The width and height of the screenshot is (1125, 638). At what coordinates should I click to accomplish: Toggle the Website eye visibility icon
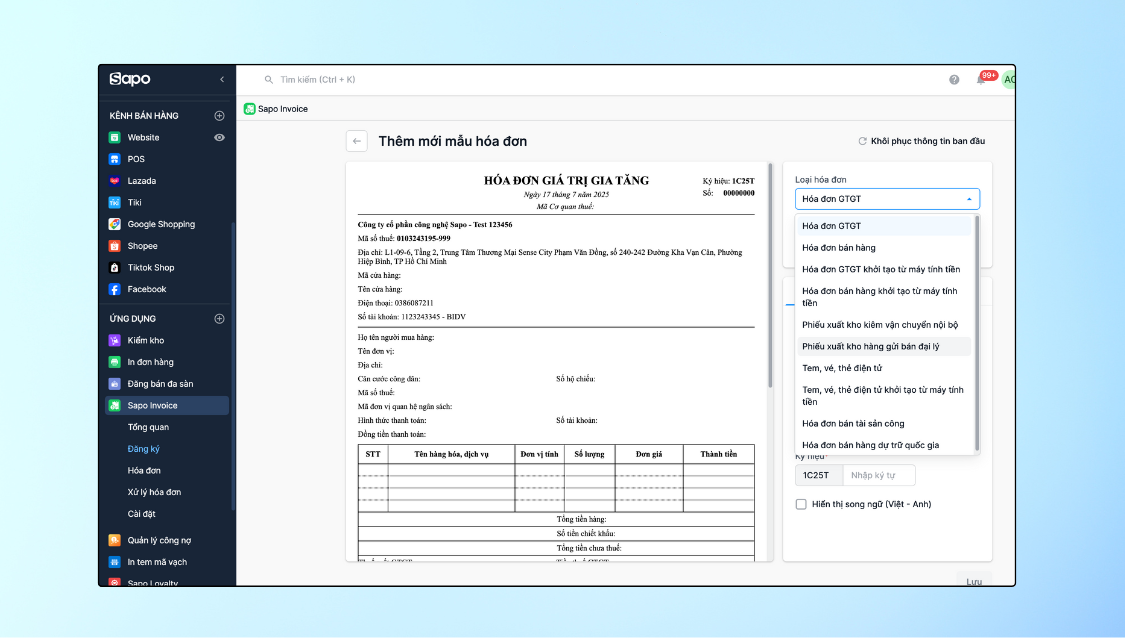point(220,138)
